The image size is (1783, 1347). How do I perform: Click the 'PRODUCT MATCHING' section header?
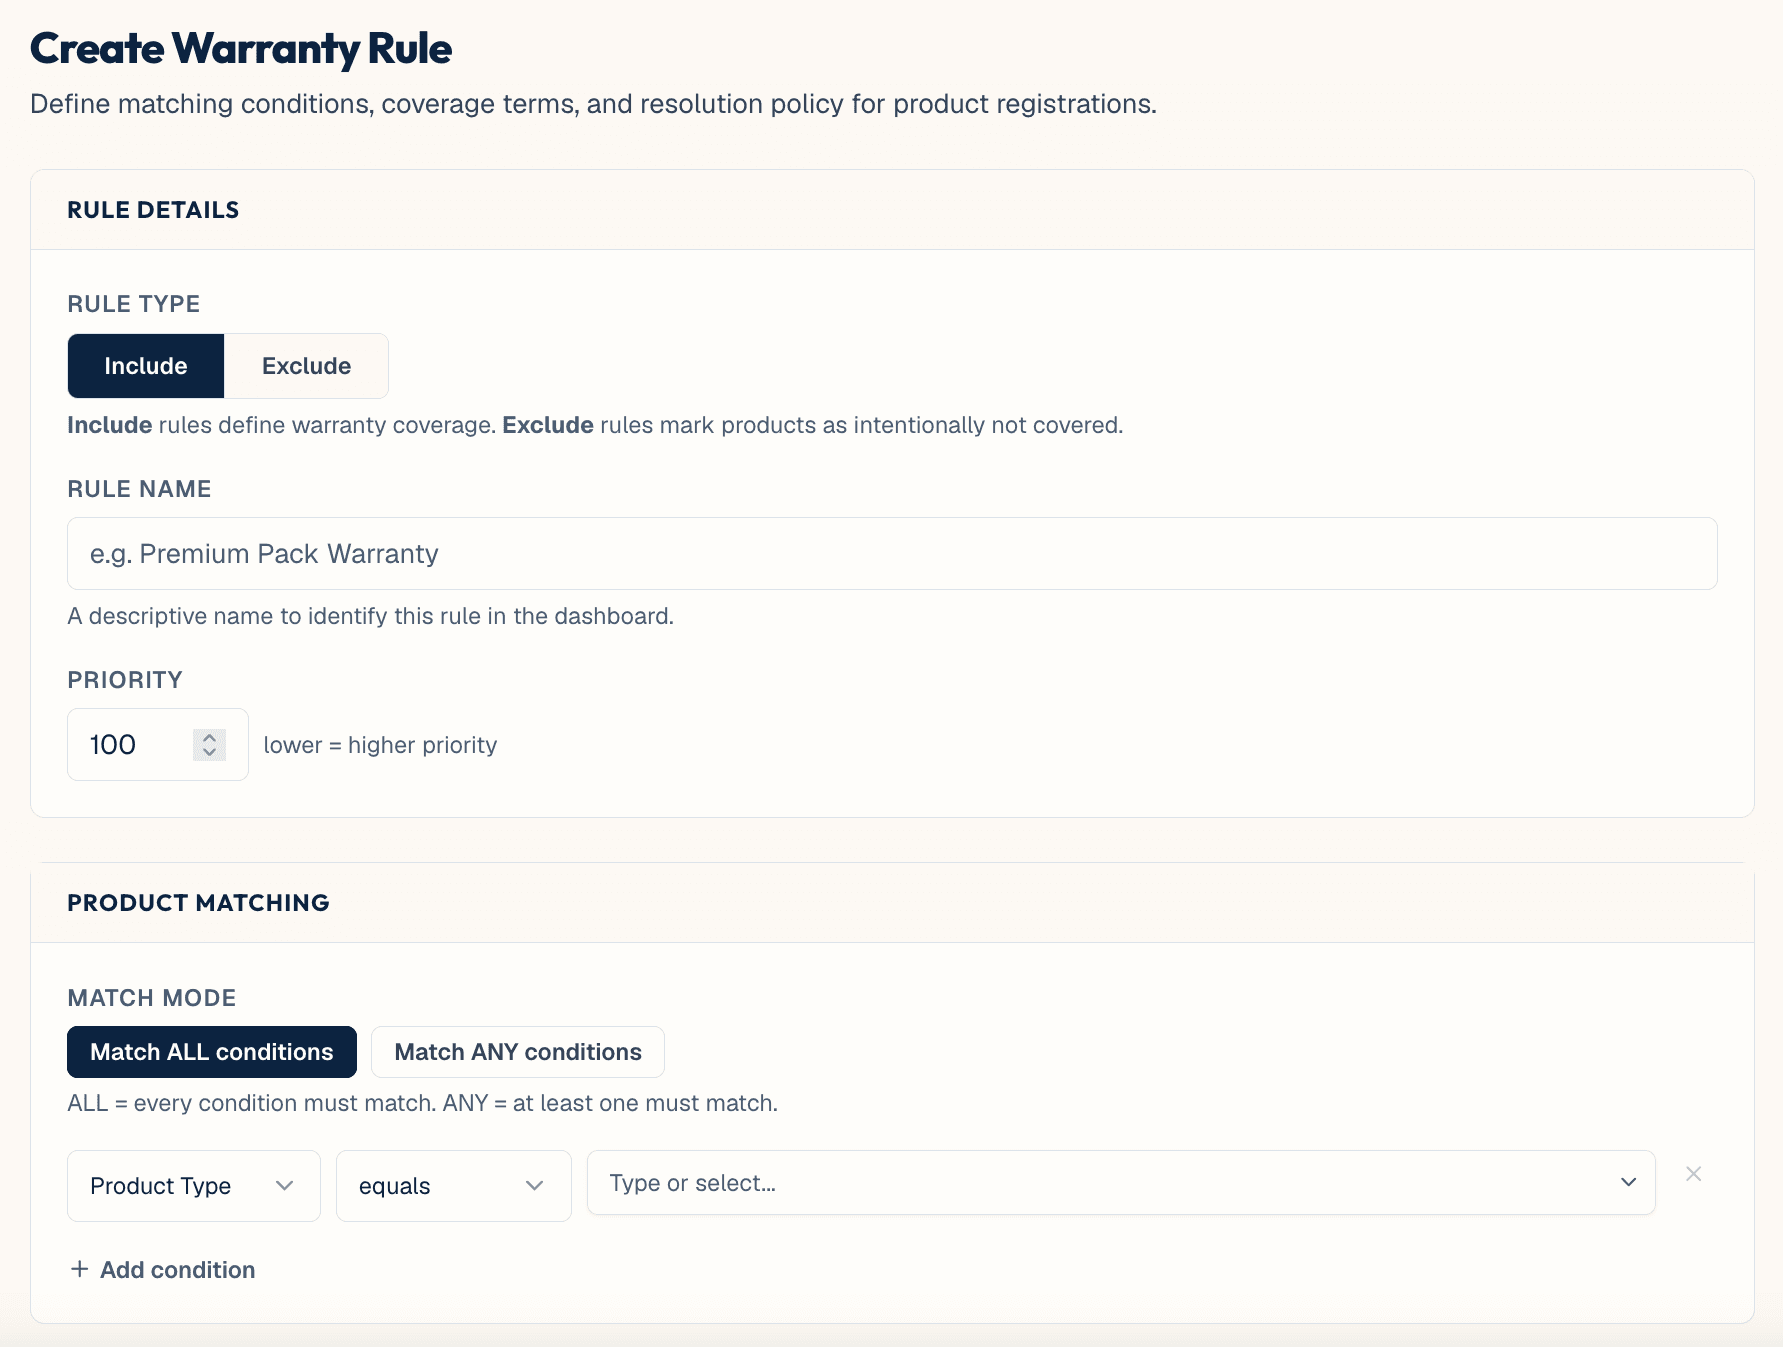tap(198, 903)
